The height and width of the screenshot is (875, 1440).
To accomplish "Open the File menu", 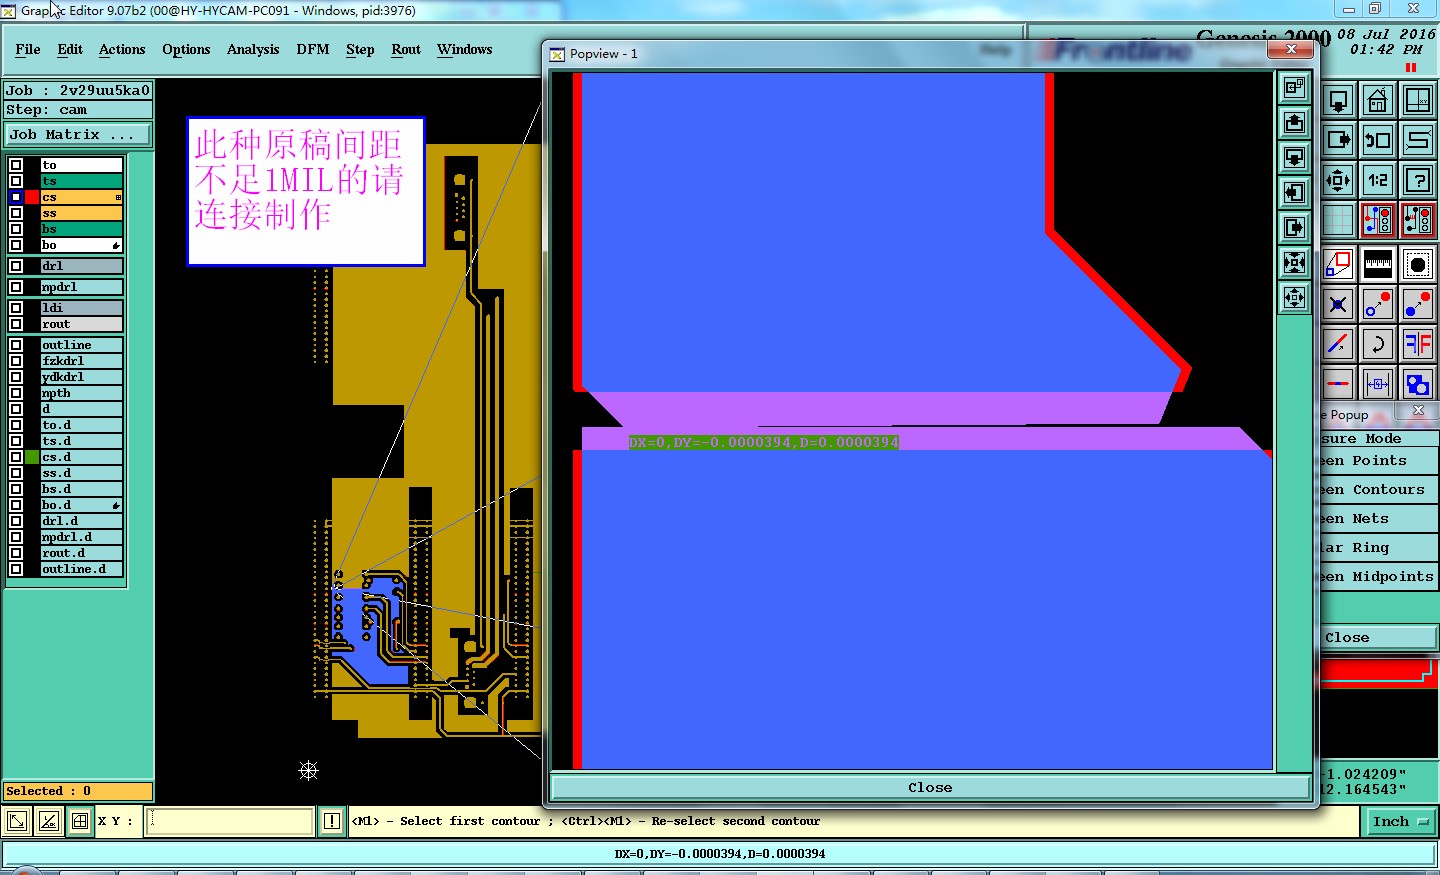I will point(28,49).
